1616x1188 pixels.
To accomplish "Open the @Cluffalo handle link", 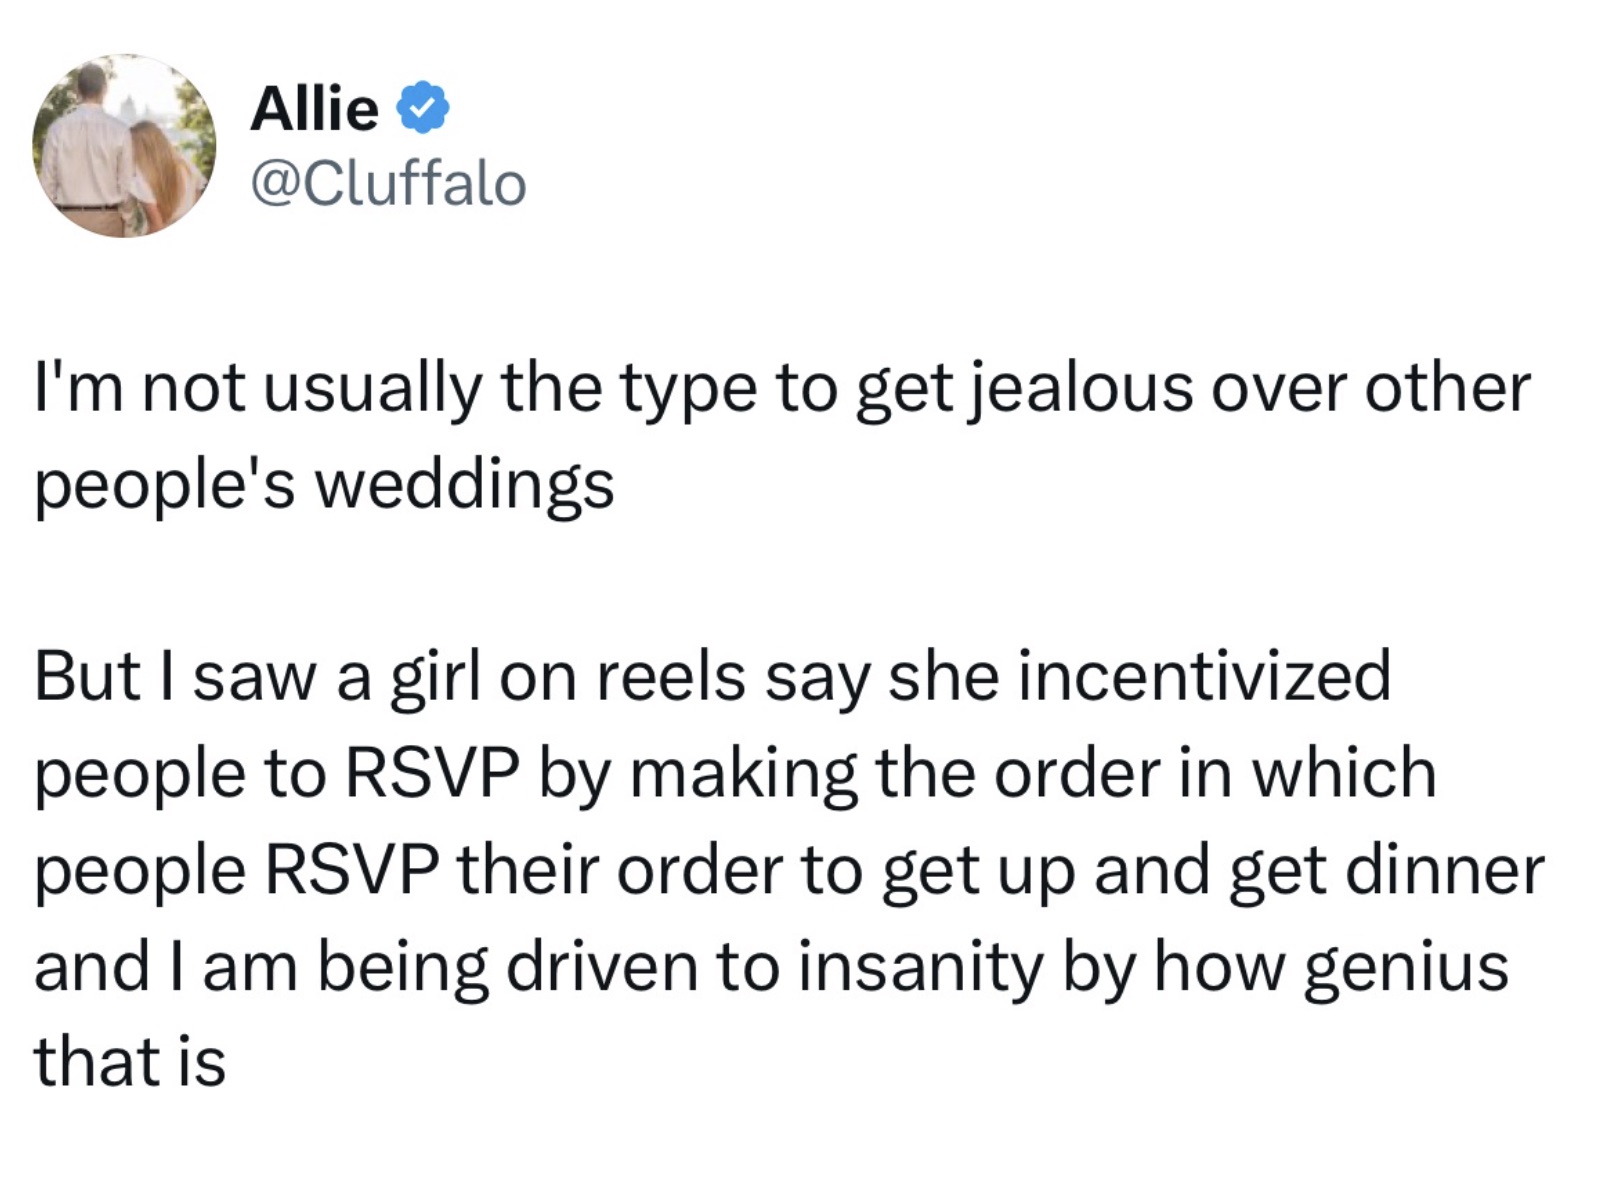I will (x=388, y=184).
